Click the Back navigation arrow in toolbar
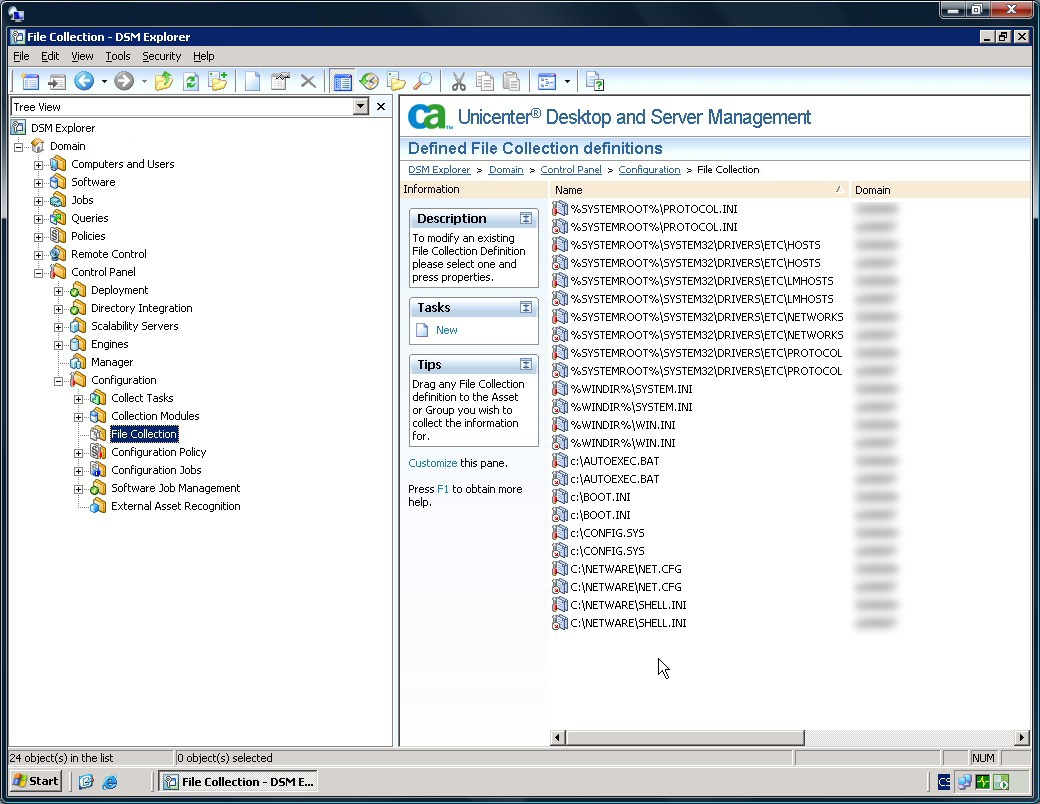Image resolution: width=1040 pixels, height=804 pixels. [x=84, y=82]
